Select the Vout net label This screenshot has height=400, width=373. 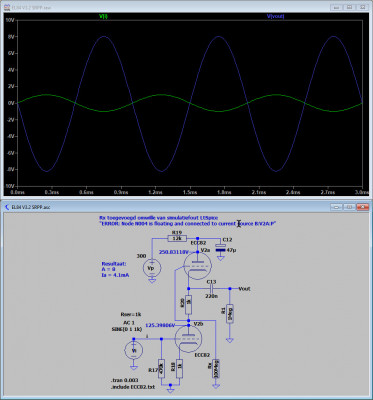(x=244, y=289)
